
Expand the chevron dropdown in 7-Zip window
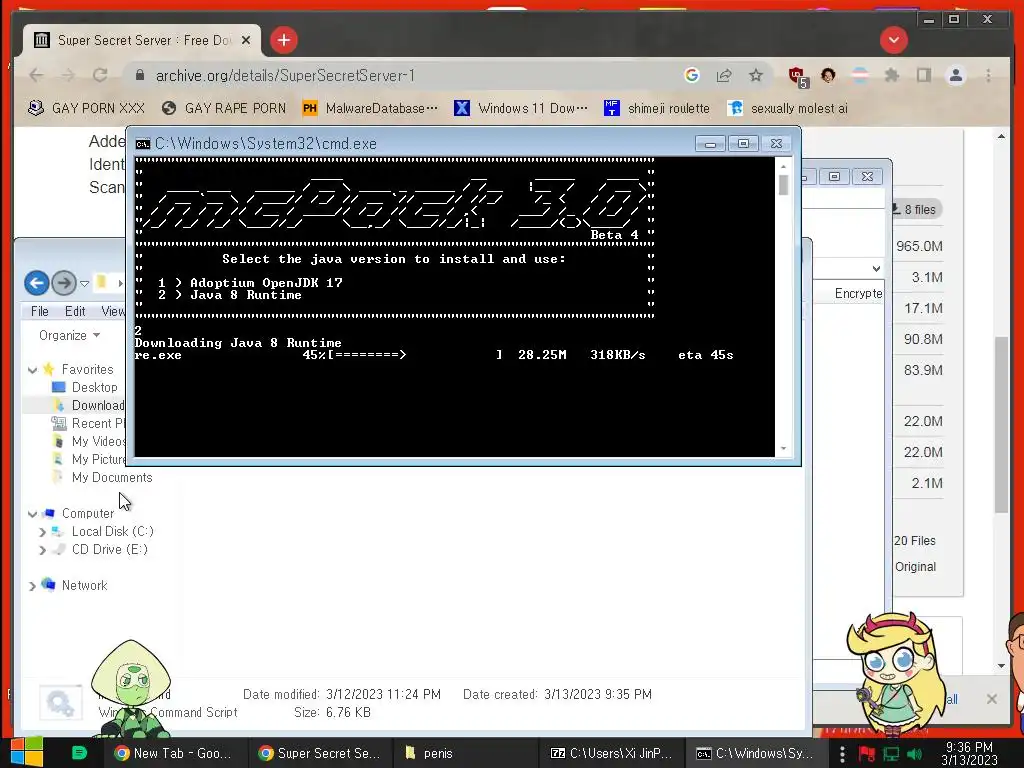click(x=876, y=268)
